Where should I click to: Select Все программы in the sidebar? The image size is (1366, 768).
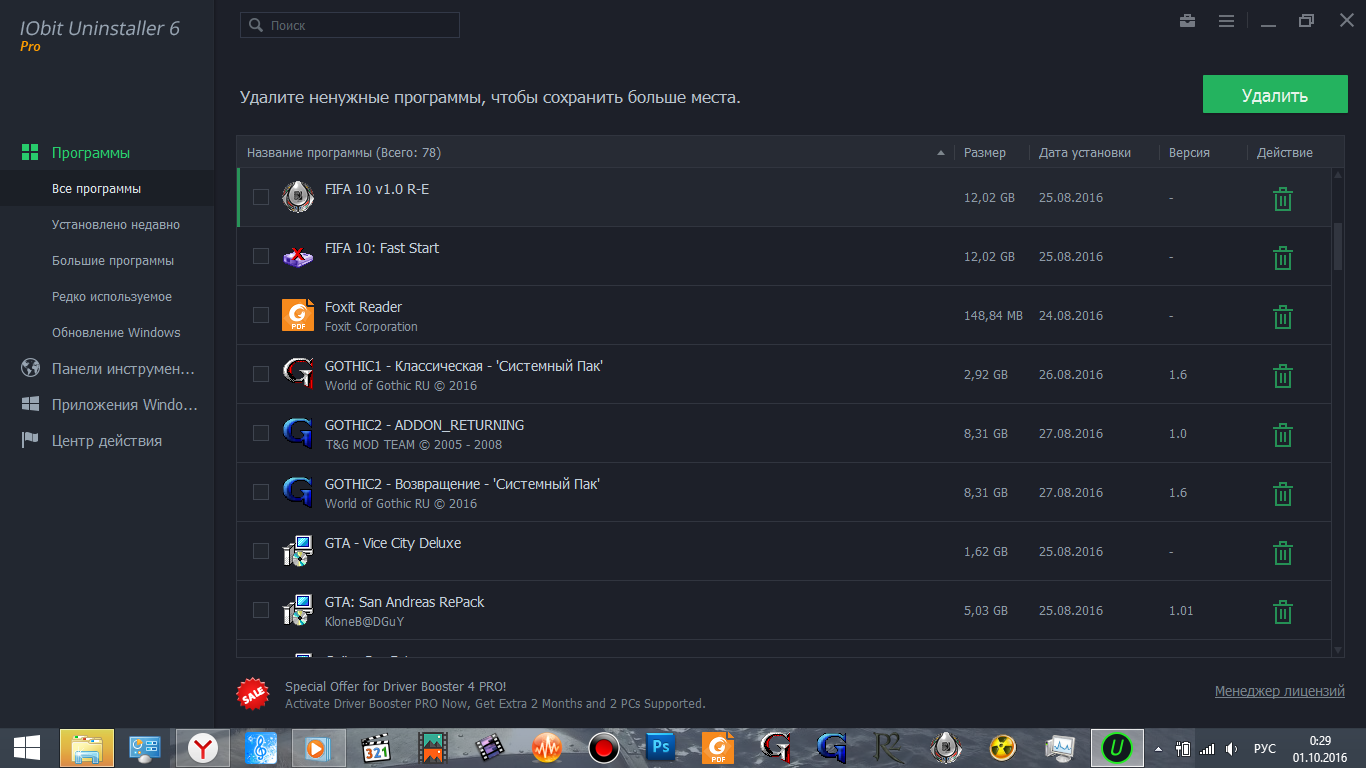(107, 189)
